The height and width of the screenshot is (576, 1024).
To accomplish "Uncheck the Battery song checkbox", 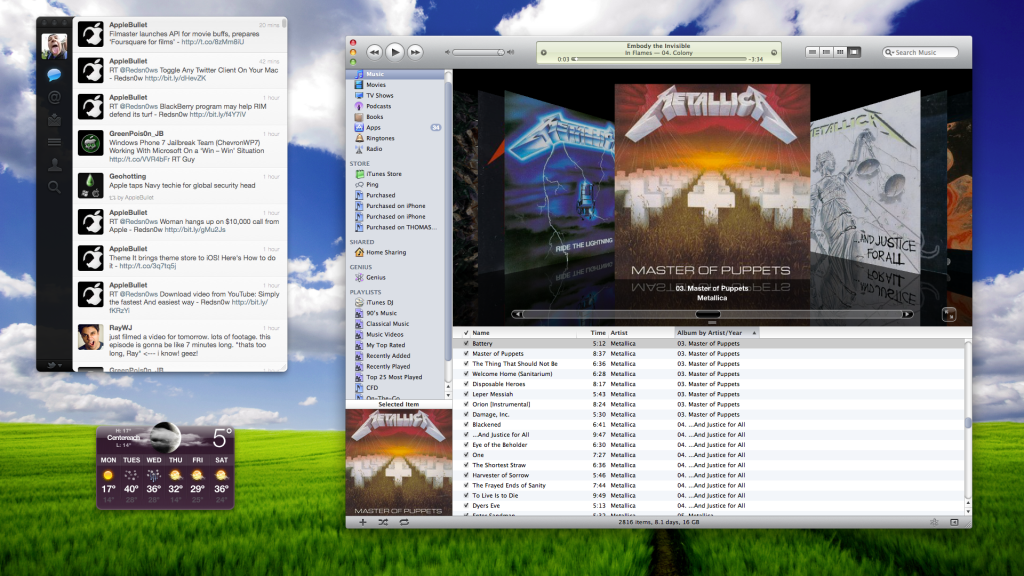I will [x=466, y=344].
